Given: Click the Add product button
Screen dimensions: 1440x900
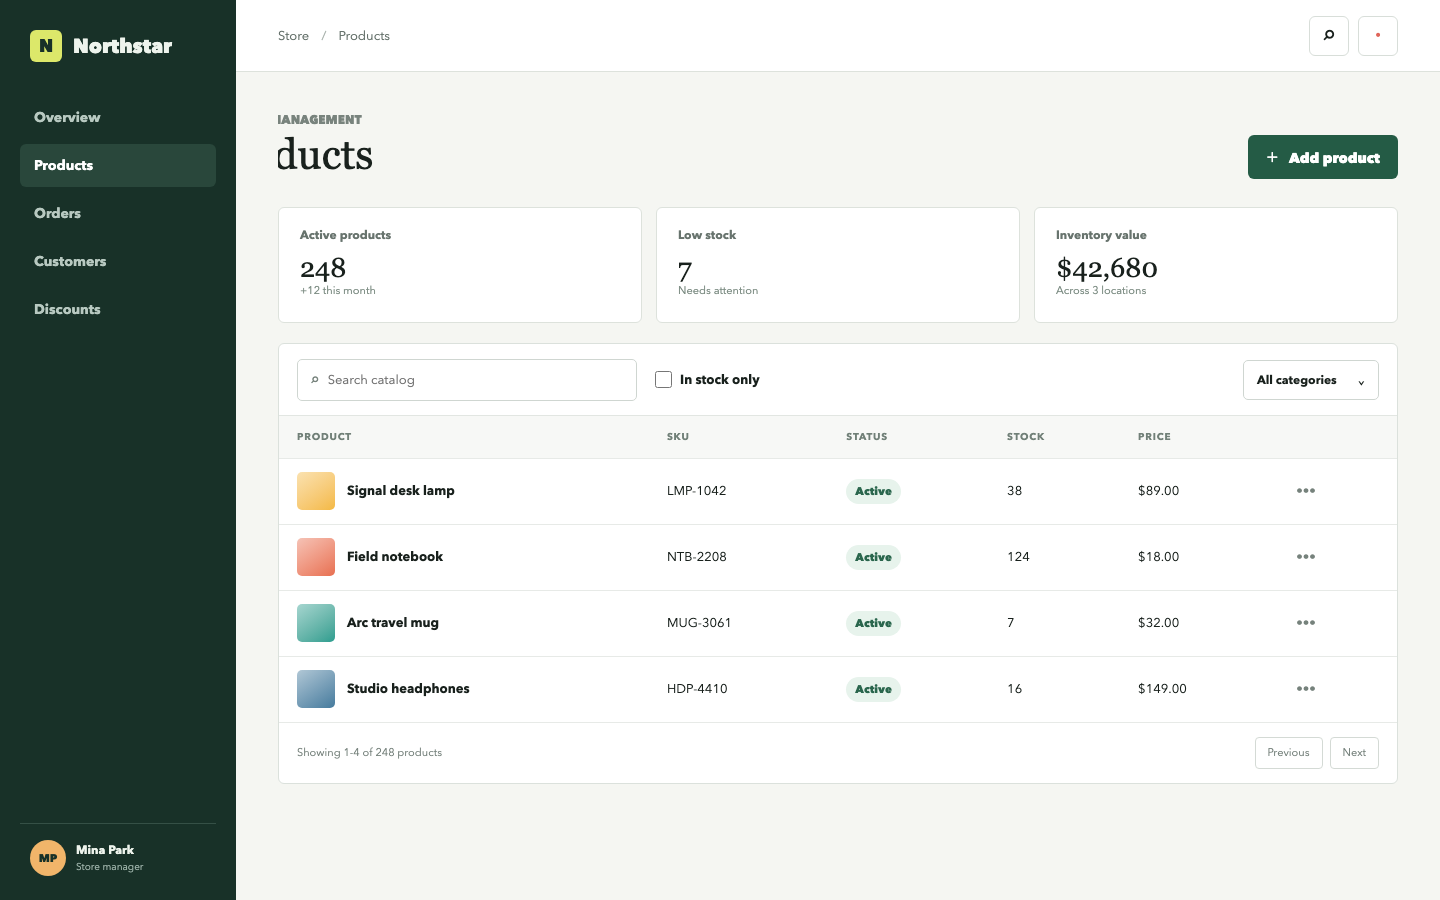Looking at the screenshot, I should click(1323, 157).
